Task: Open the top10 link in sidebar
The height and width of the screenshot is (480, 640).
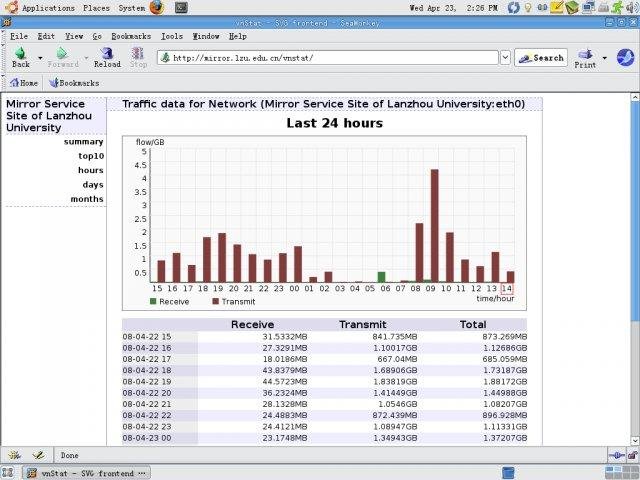Action: 91,156
